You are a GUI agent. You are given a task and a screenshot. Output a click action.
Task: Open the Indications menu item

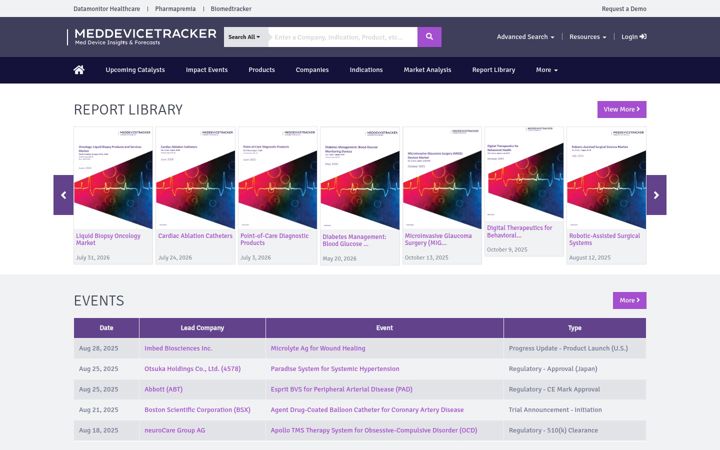point(366,70)
